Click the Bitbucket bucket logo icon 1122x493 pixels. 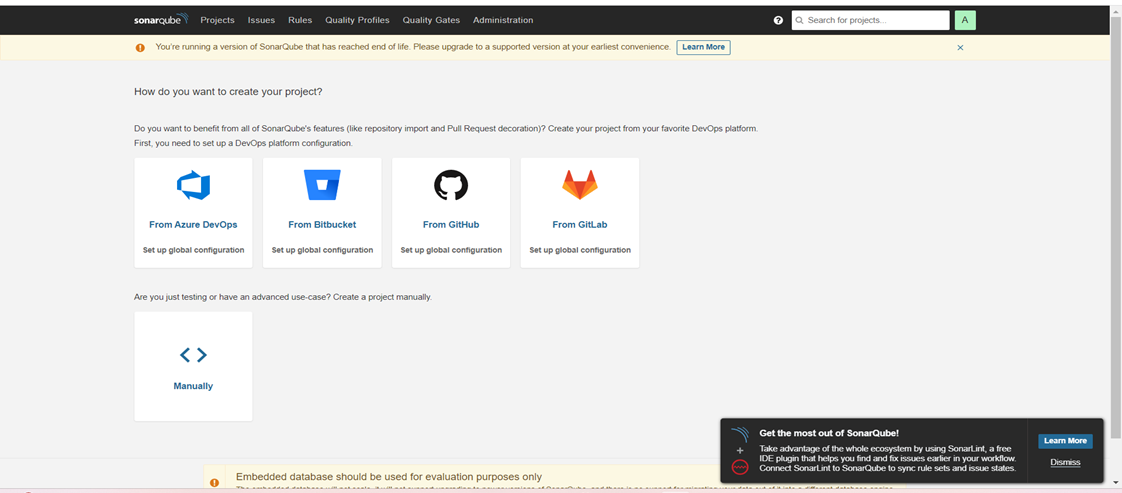tap(322, 185)
